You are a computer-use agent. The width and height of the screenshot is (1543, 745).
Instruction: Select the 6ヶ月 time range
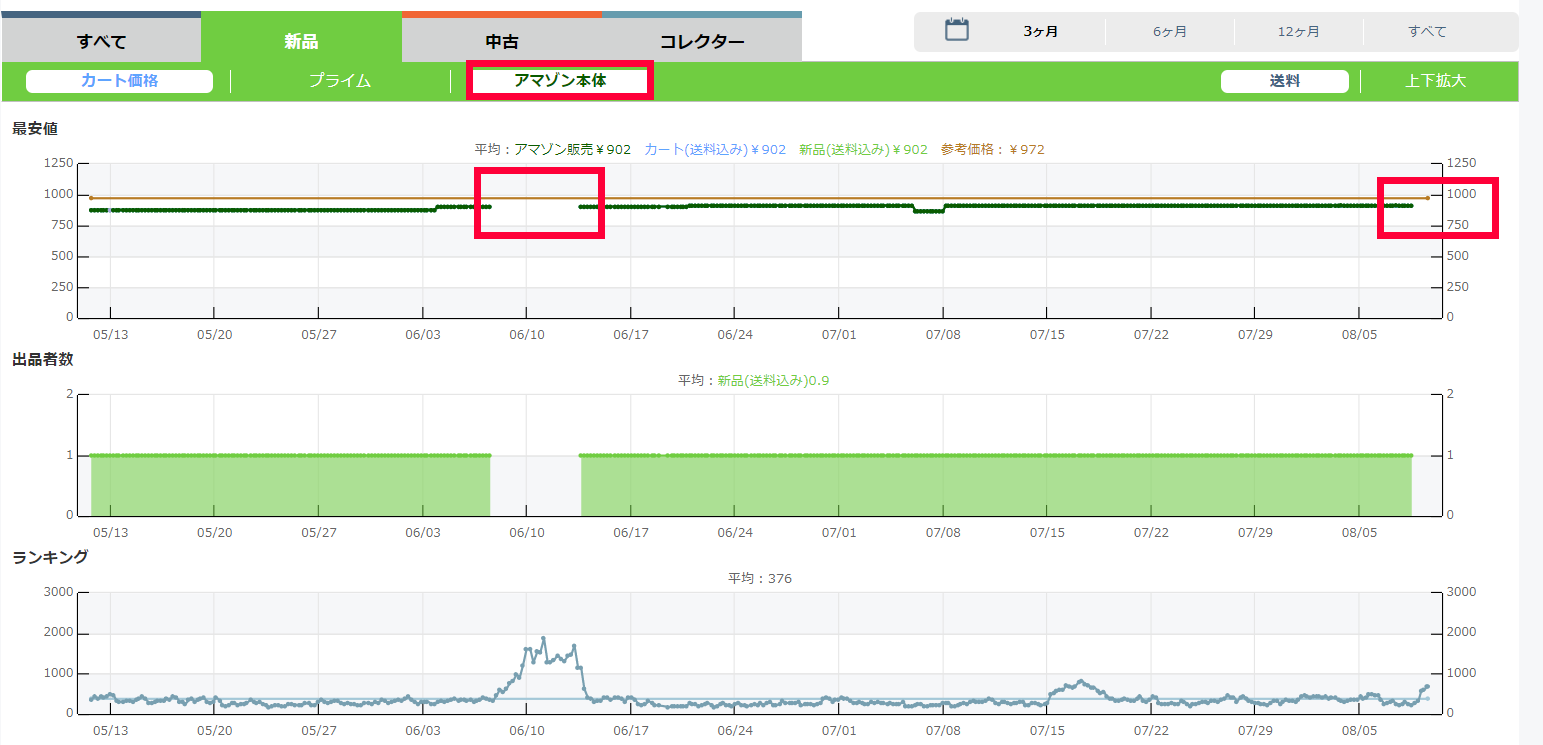[1169, 32]
